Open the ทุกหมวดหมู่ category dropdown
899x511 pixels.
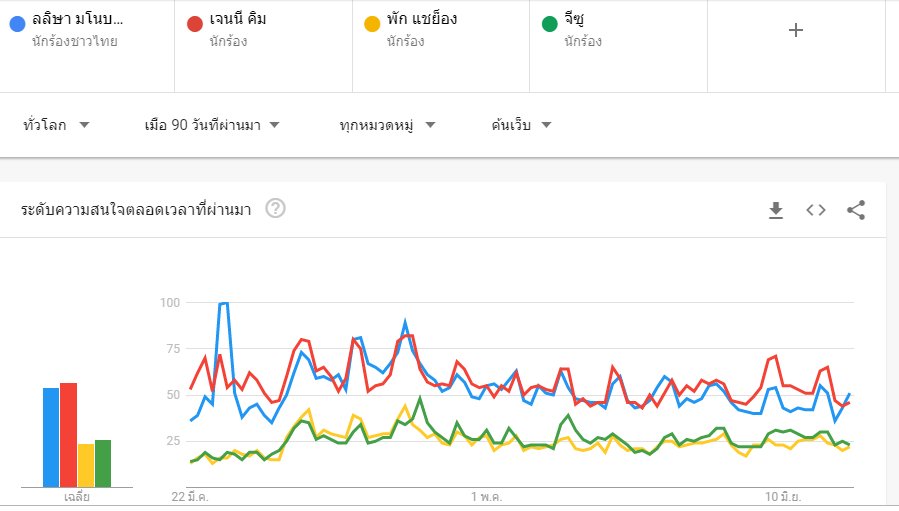coord(388,125)
